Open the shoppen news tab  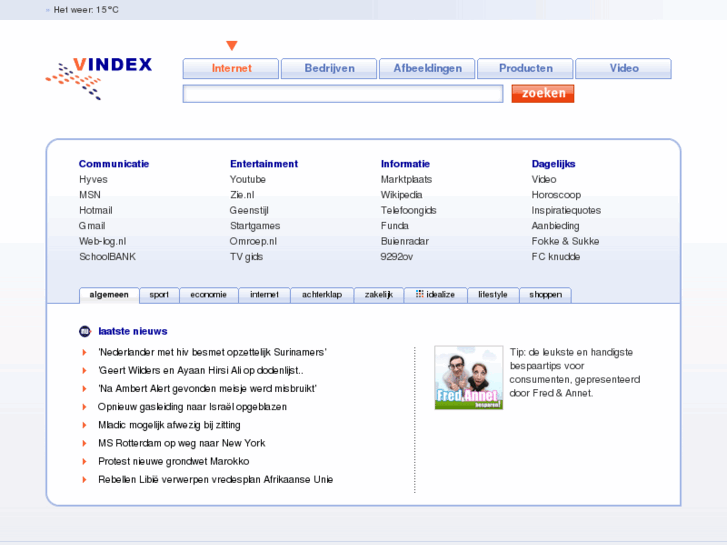[545, 295]
